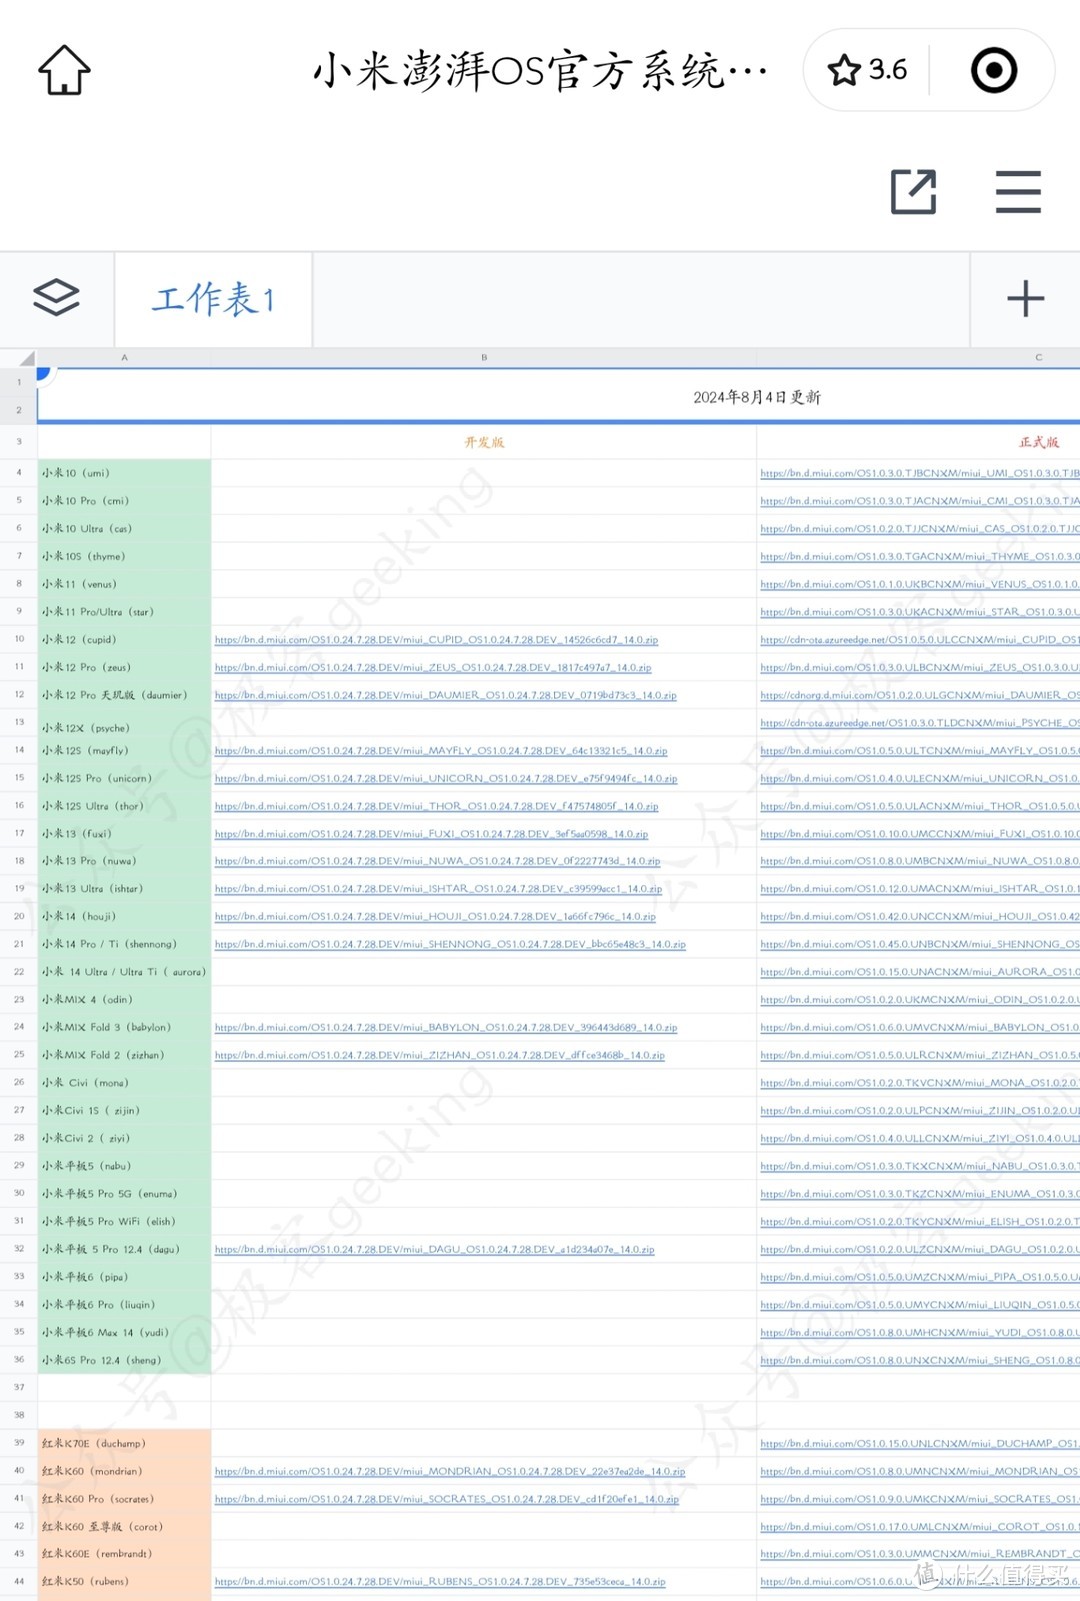Open the MAYFLY dev version download link
This screenshot has width=1080, height=1601.
(x=441, y=751)
